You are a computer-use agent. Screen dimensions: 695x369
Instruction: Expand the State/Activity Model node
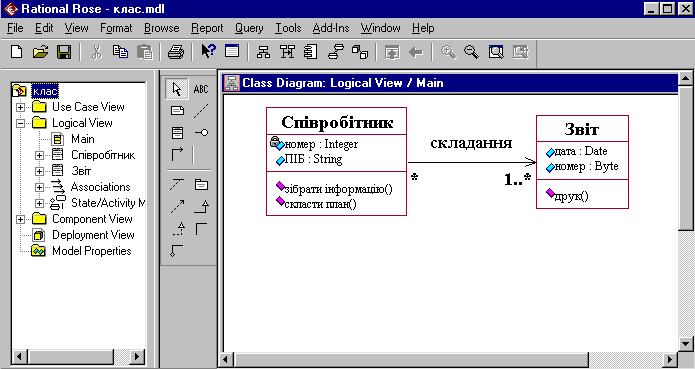(x=39, y=203)
